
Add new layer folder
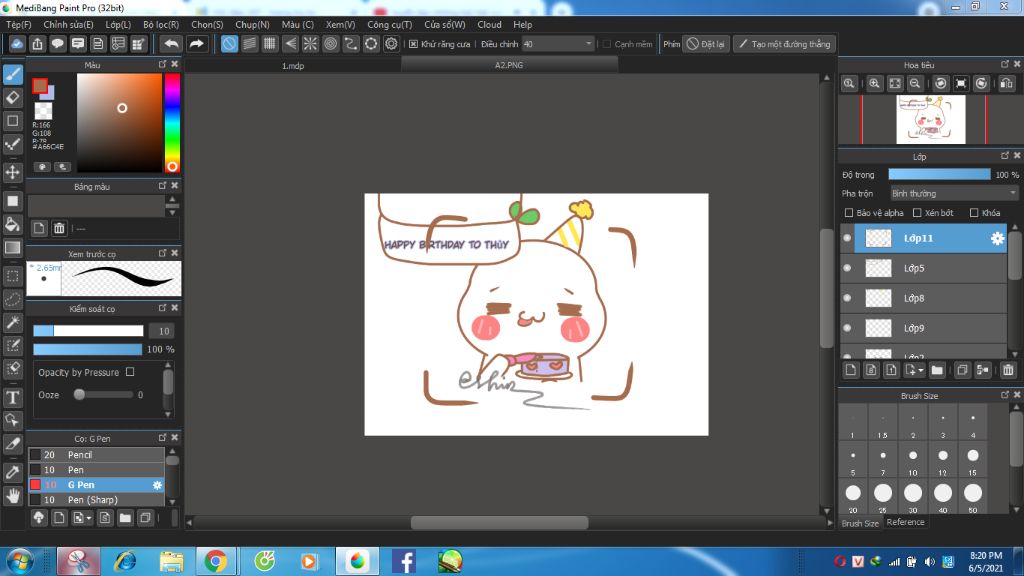coord(937,370)
